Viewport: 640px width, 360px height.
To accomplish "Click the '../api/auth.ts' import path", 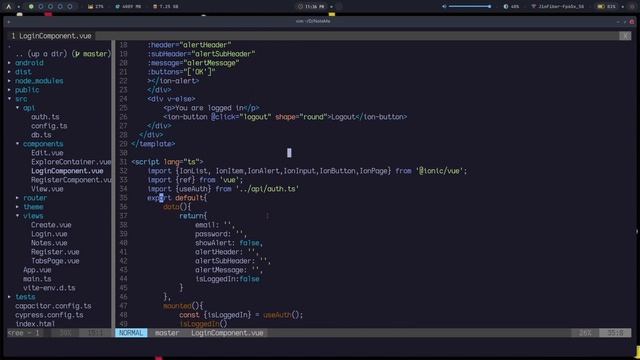I will (267, 189).
